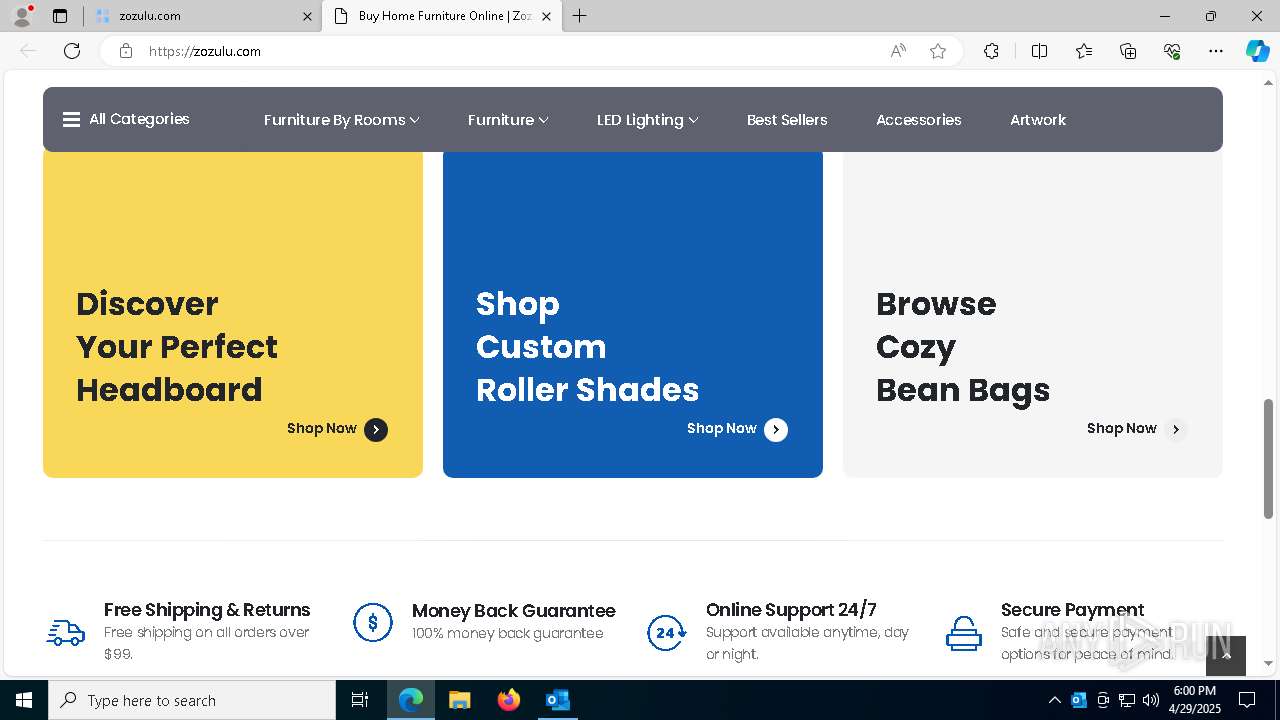Click the 24/7 online support icon
The width and height of the screenshot is (1280, 720).
point(666,632)
